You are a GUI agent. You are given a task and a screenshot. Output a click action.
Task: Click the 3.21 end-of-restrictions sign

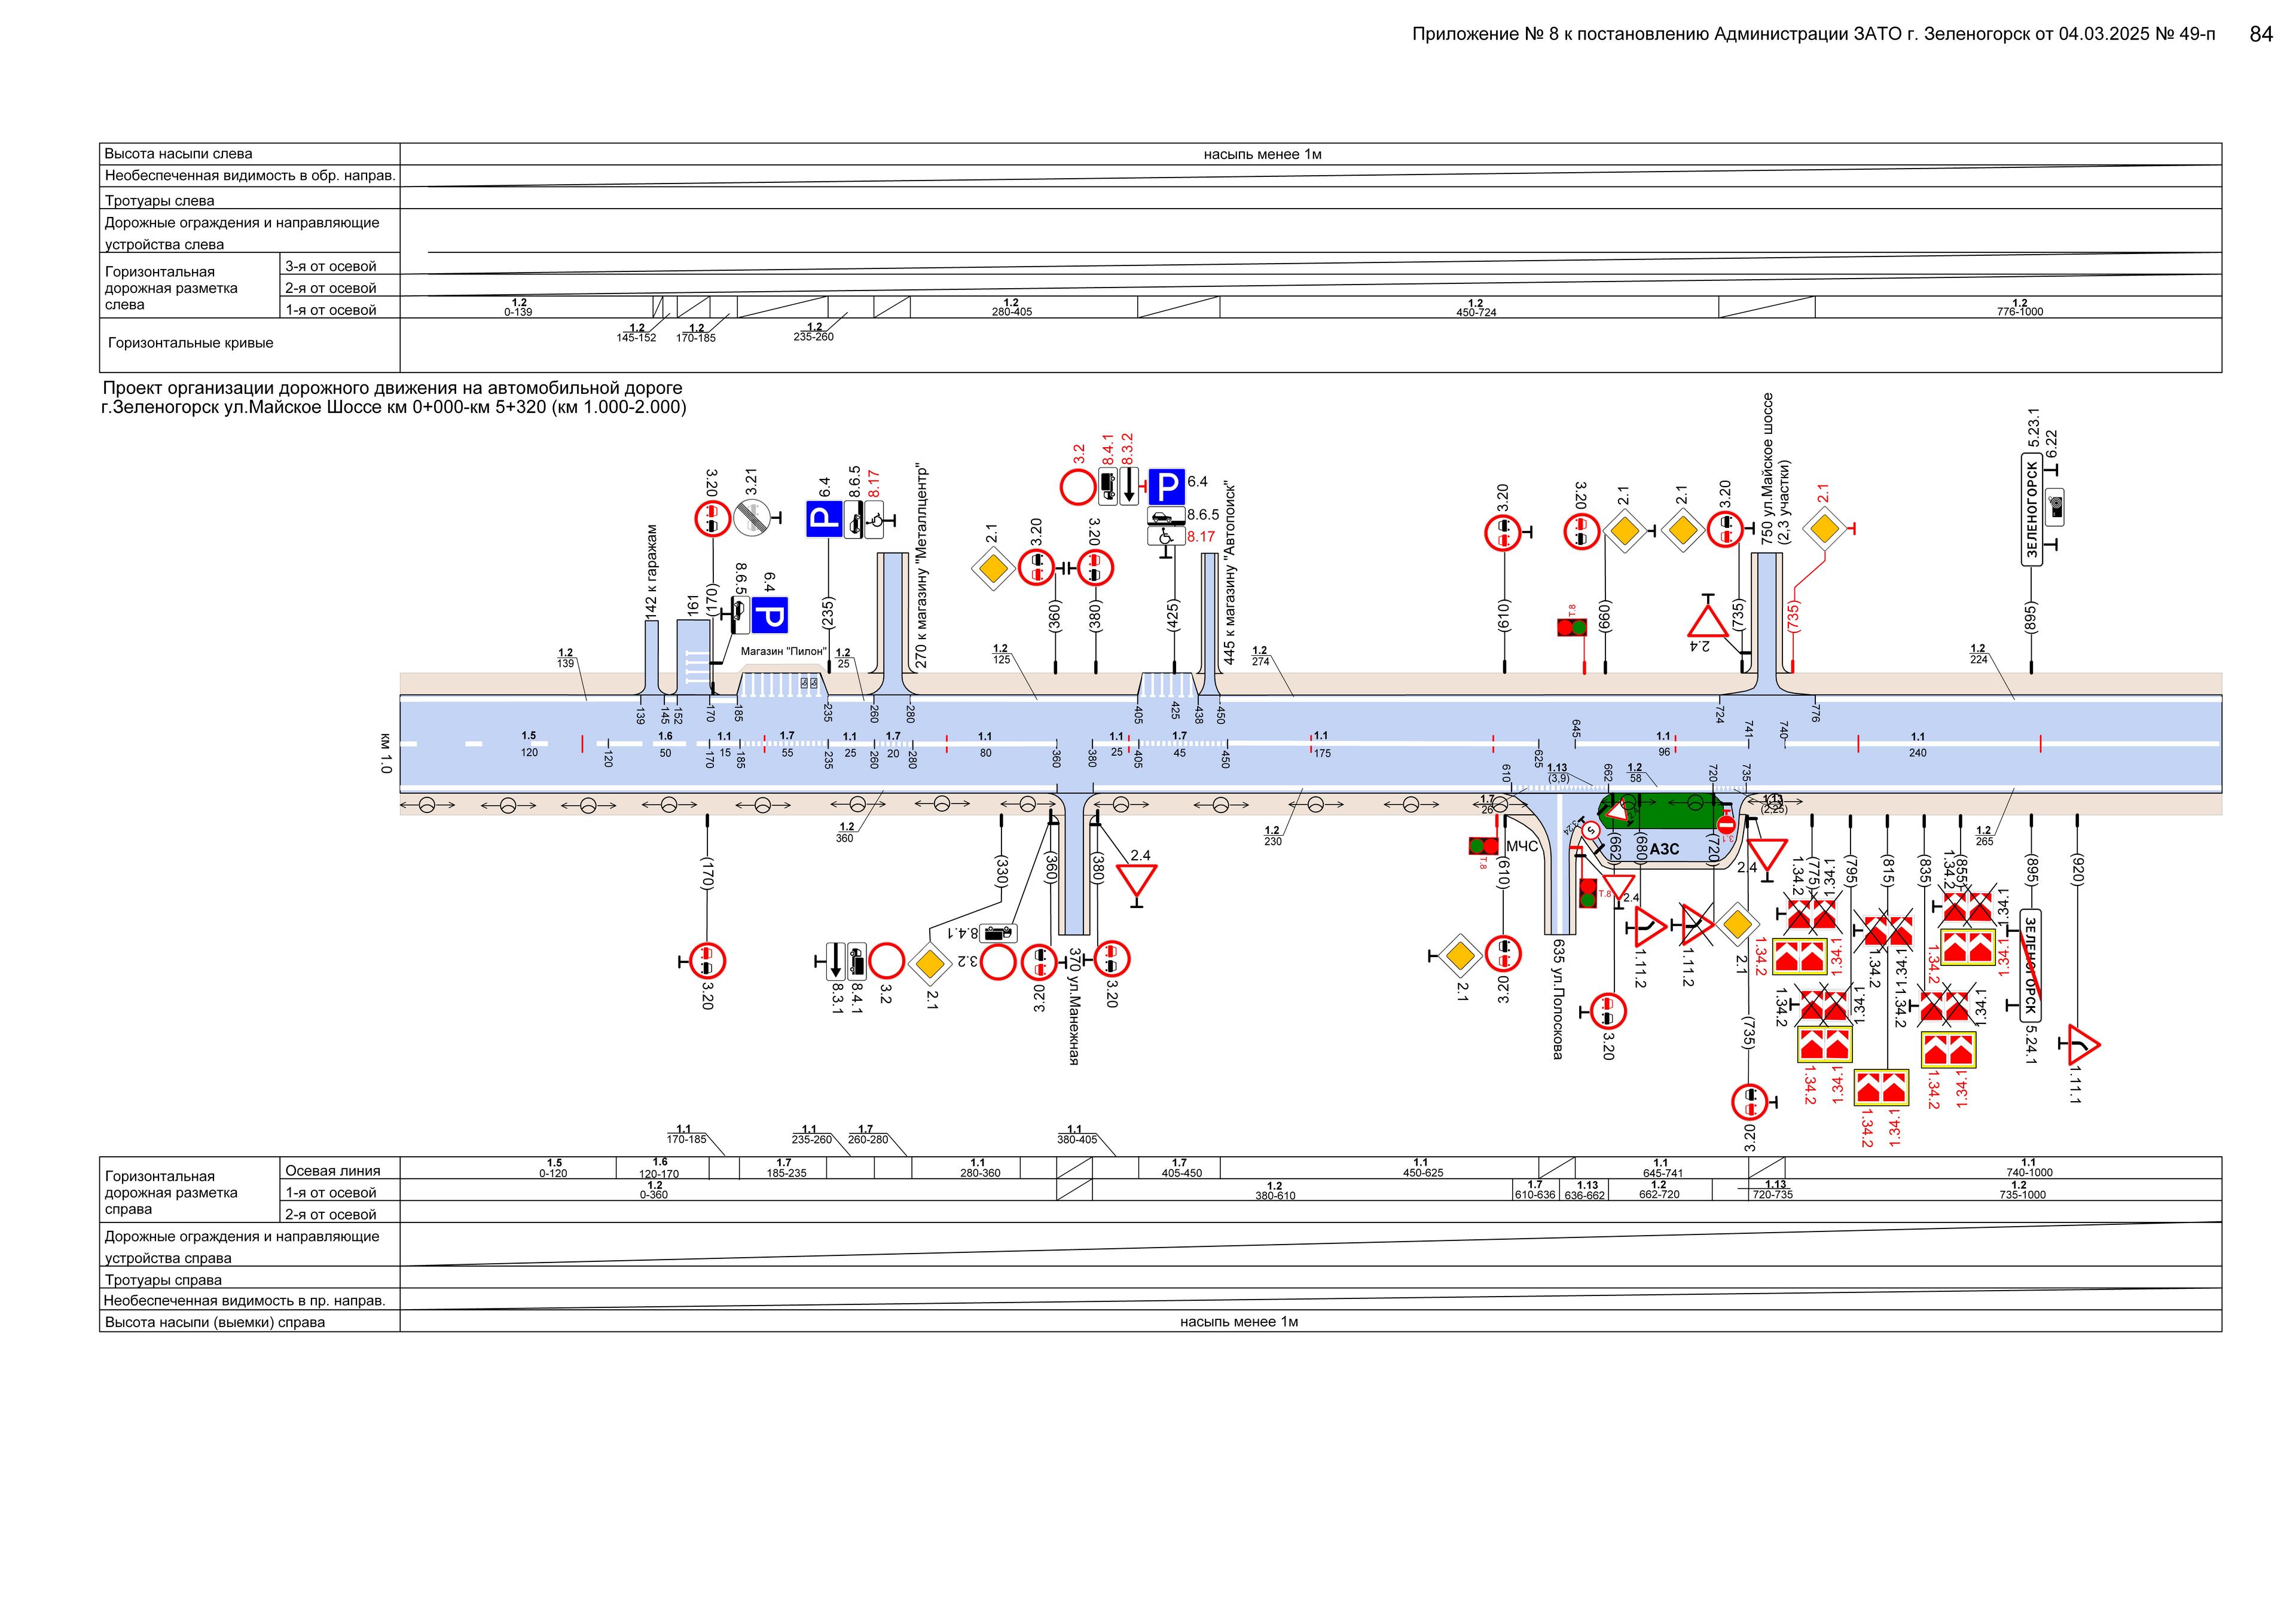pos(752,518)
